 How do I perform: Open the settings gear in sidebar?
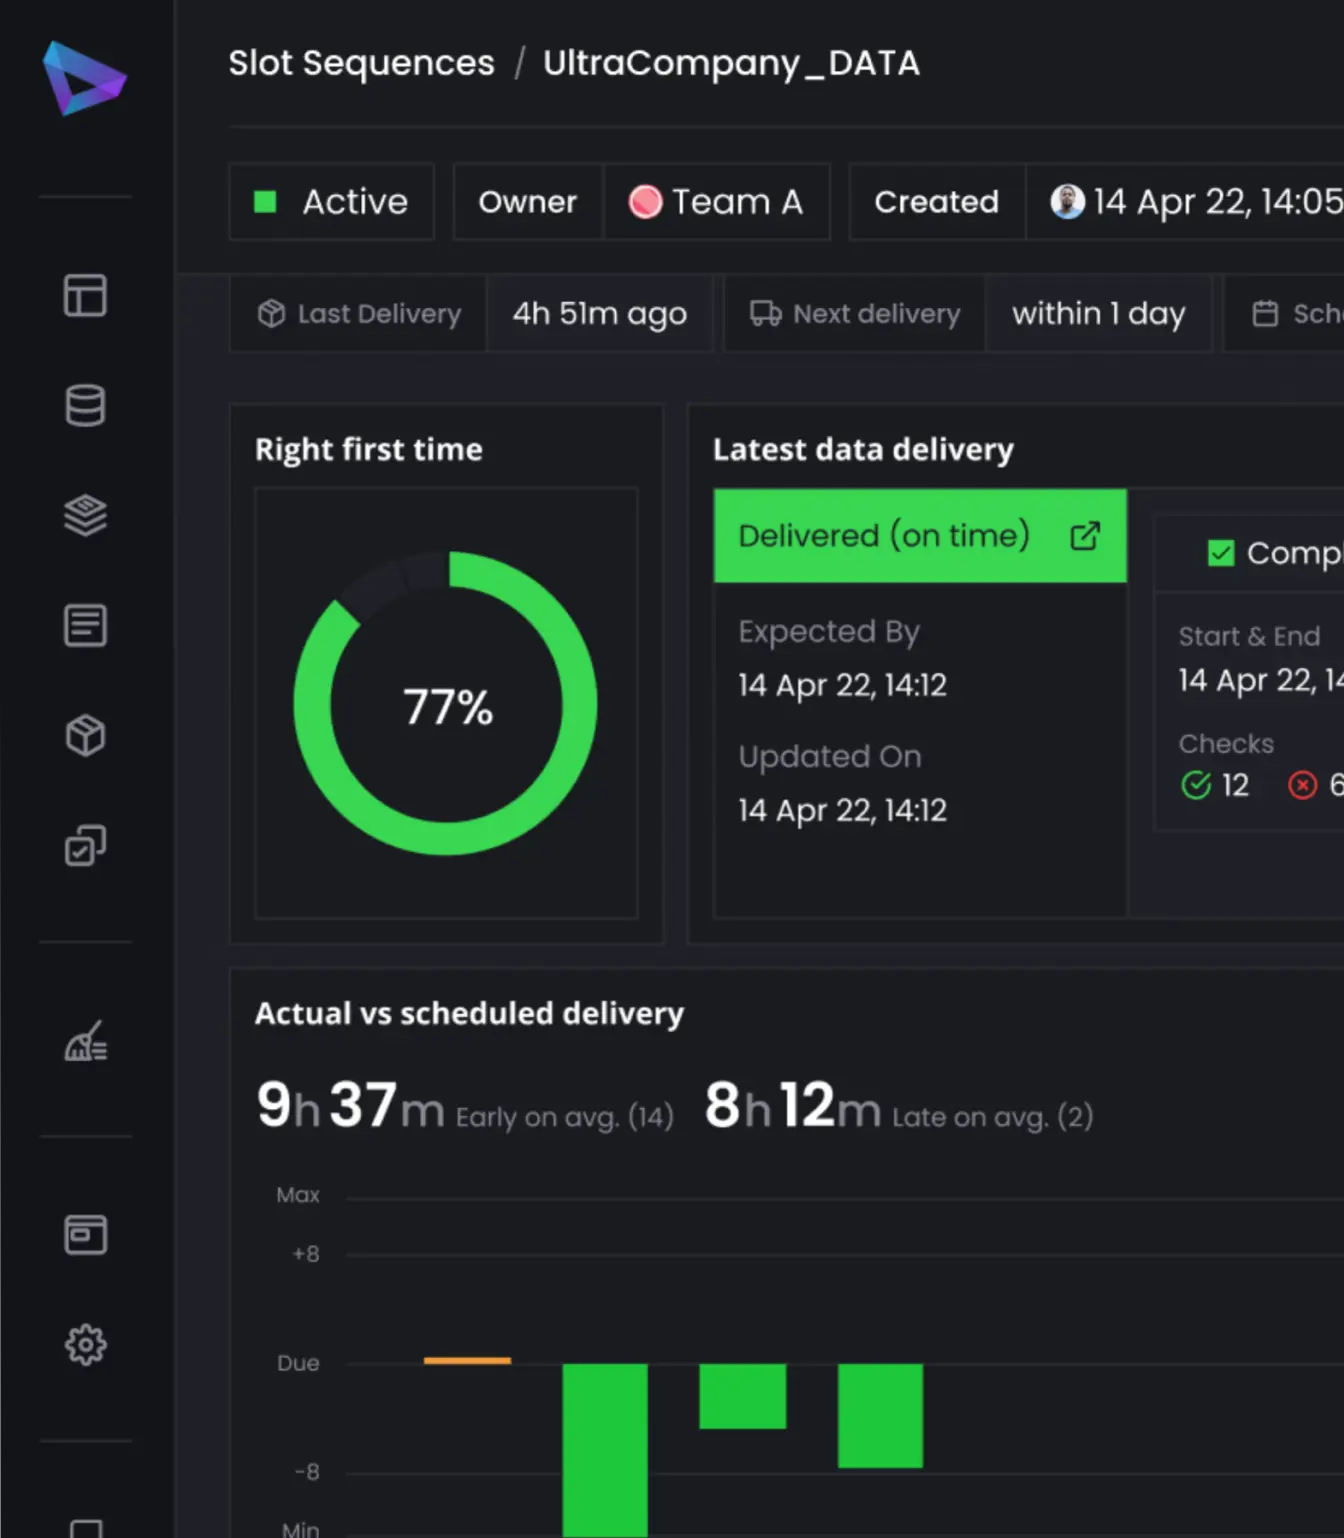click(x=85, y=1345)
